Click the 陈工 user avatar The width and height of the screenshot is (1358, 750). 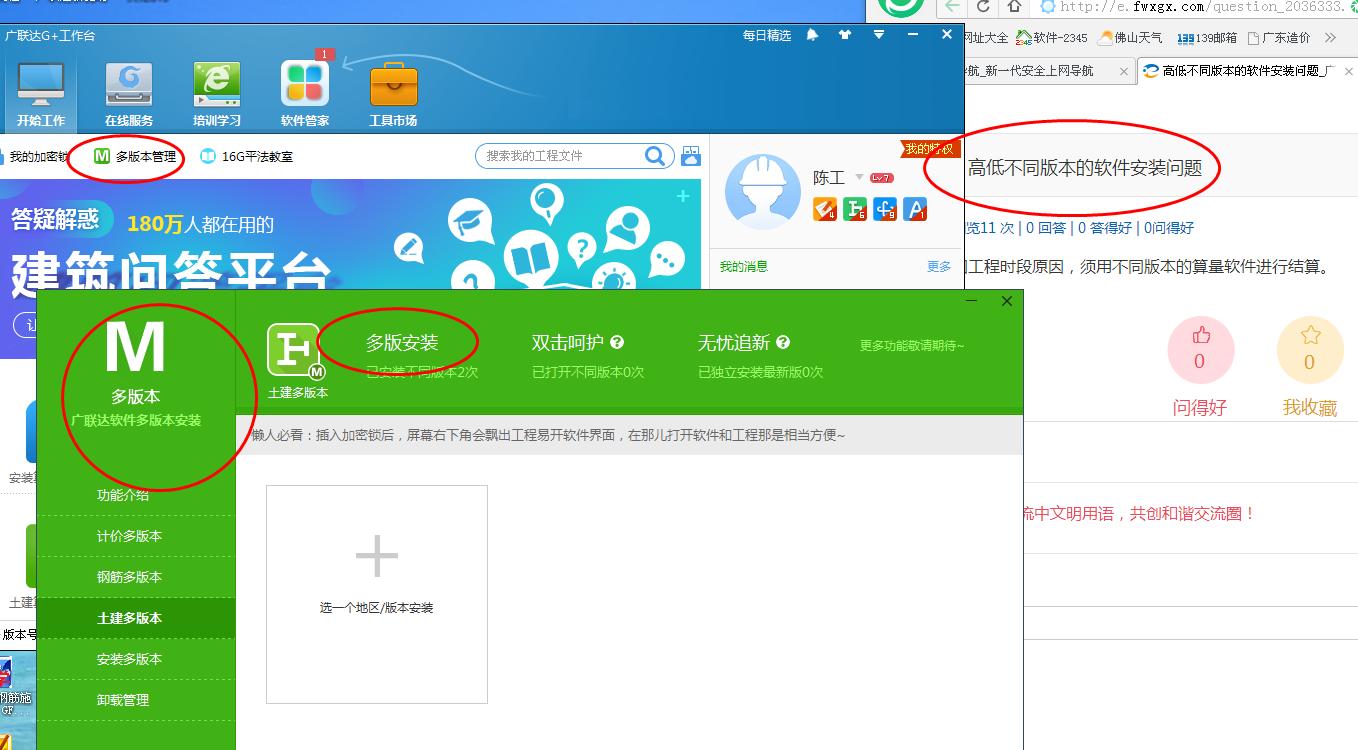(762, 192)
